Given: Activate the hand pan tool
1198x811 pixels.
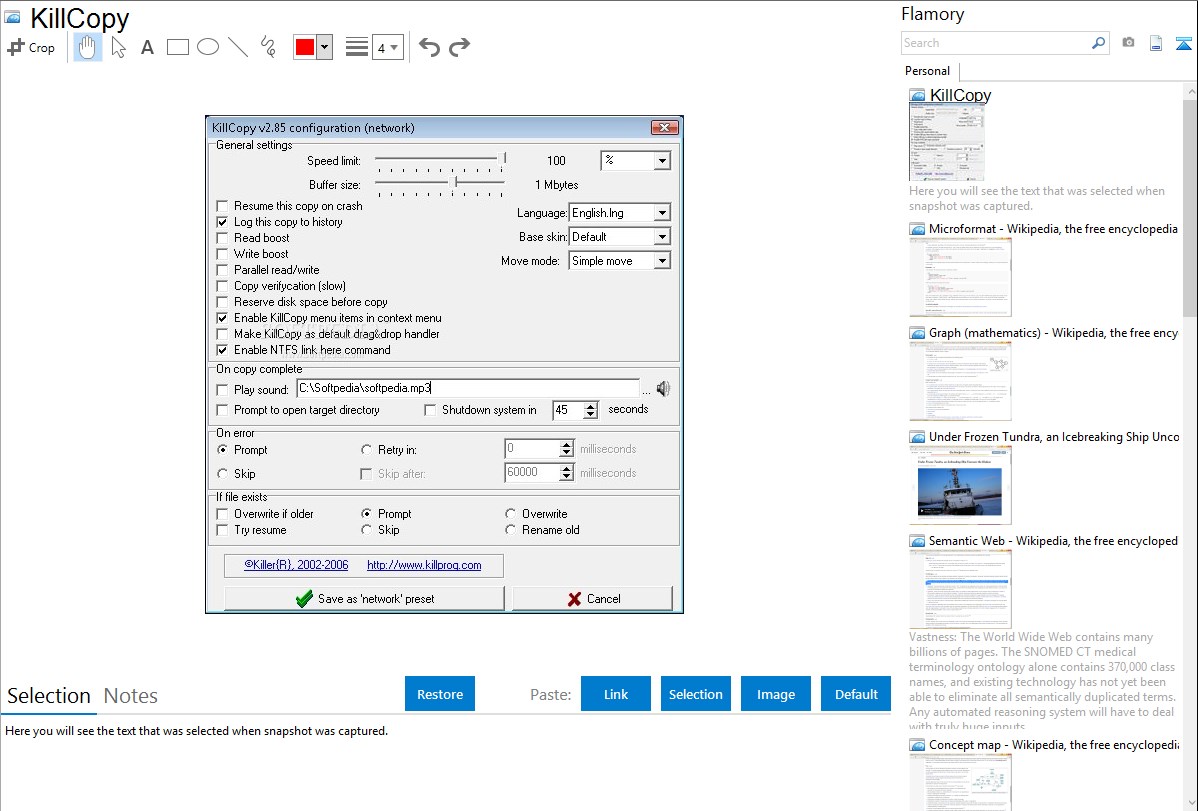Looking at the screenshot, I should (x=88, y=47).
